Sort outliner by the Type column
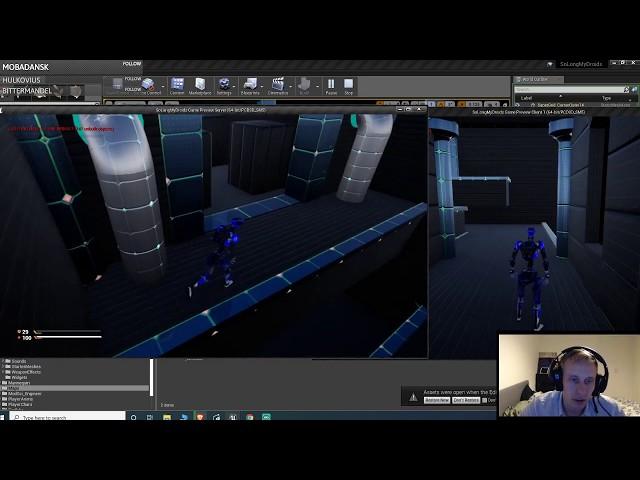640x480 pixels. [x=607, y=98]
